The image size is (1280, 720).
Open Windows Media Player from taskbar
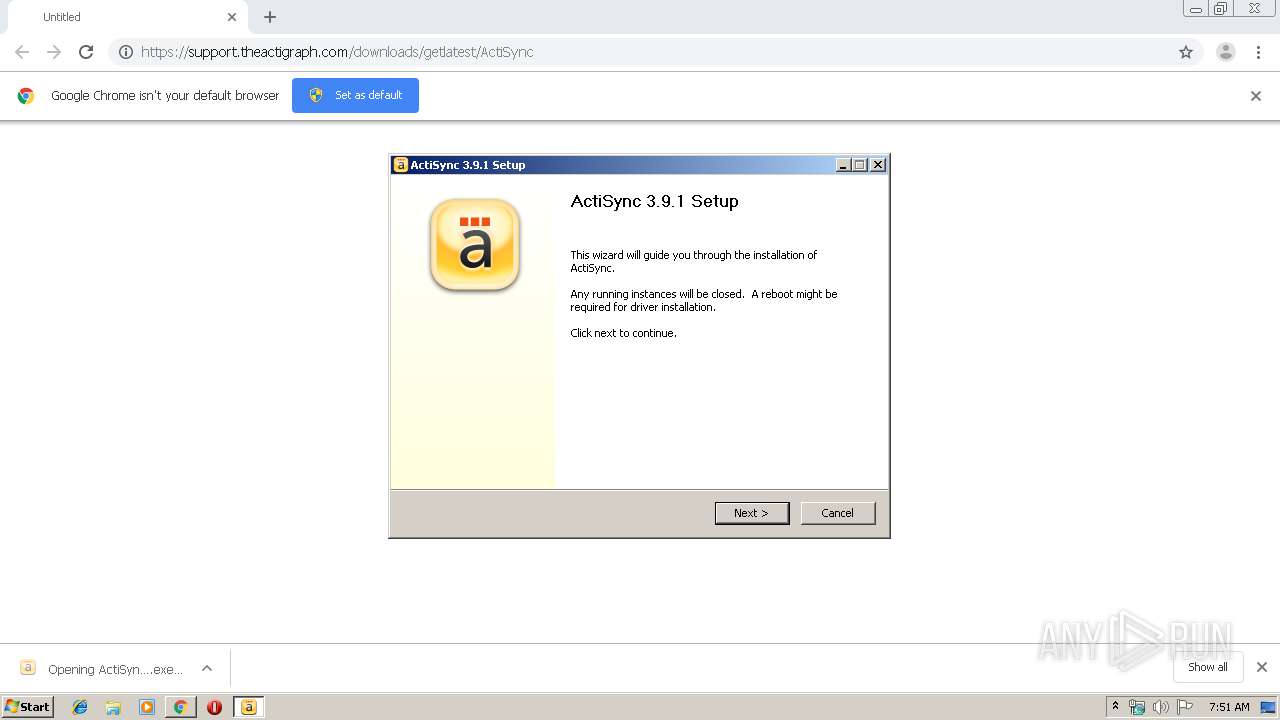pyautogui.click(x=147, y=707)
